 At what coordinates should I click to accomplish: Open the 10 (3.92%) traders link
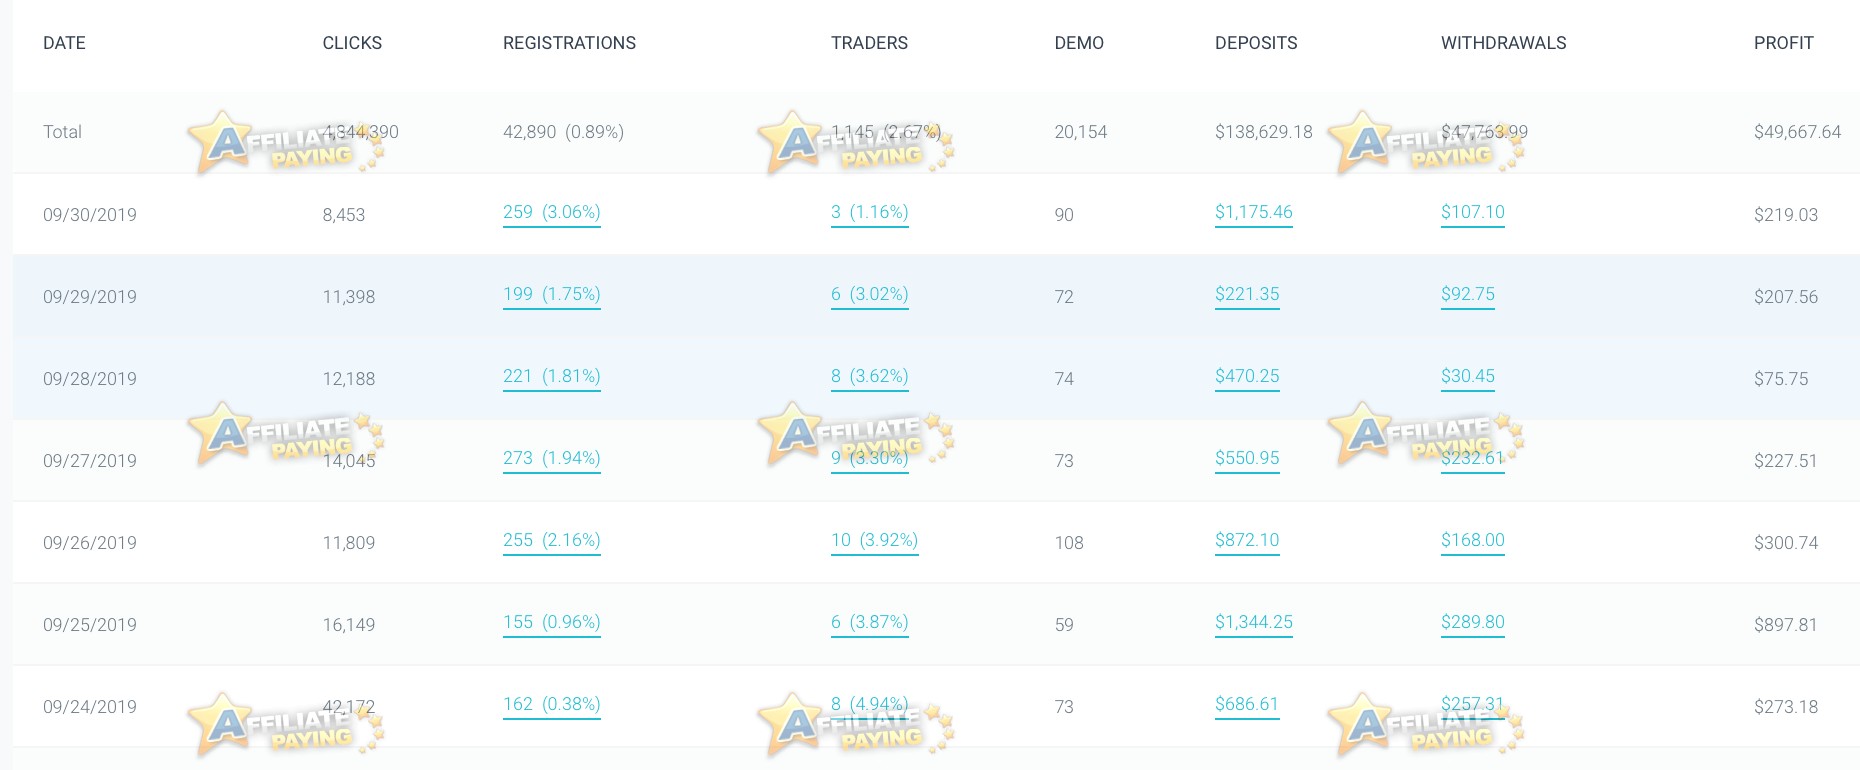pyautogui.click(x=874, y=540)
